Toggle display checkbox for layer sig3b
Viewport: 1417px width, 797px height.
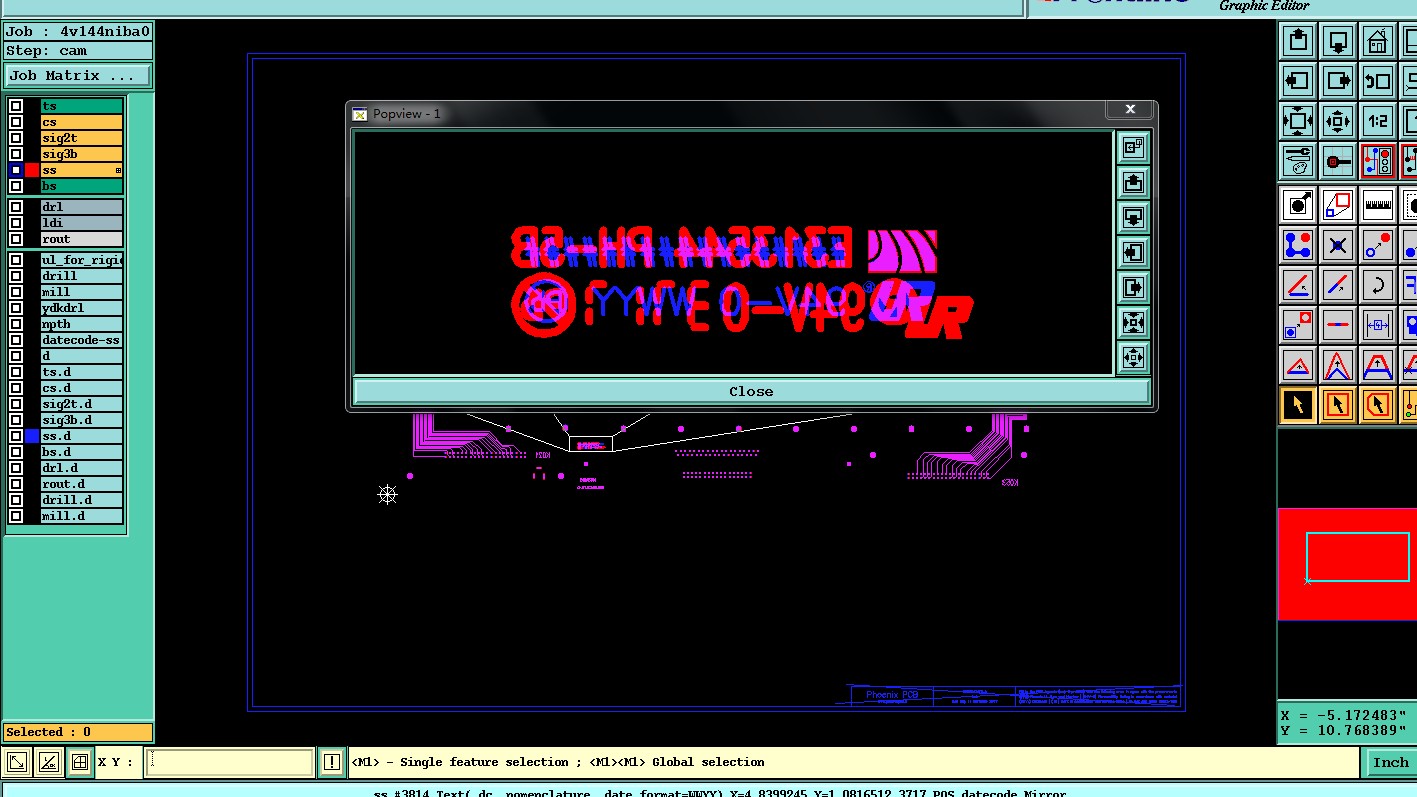(x=16, y=154)
